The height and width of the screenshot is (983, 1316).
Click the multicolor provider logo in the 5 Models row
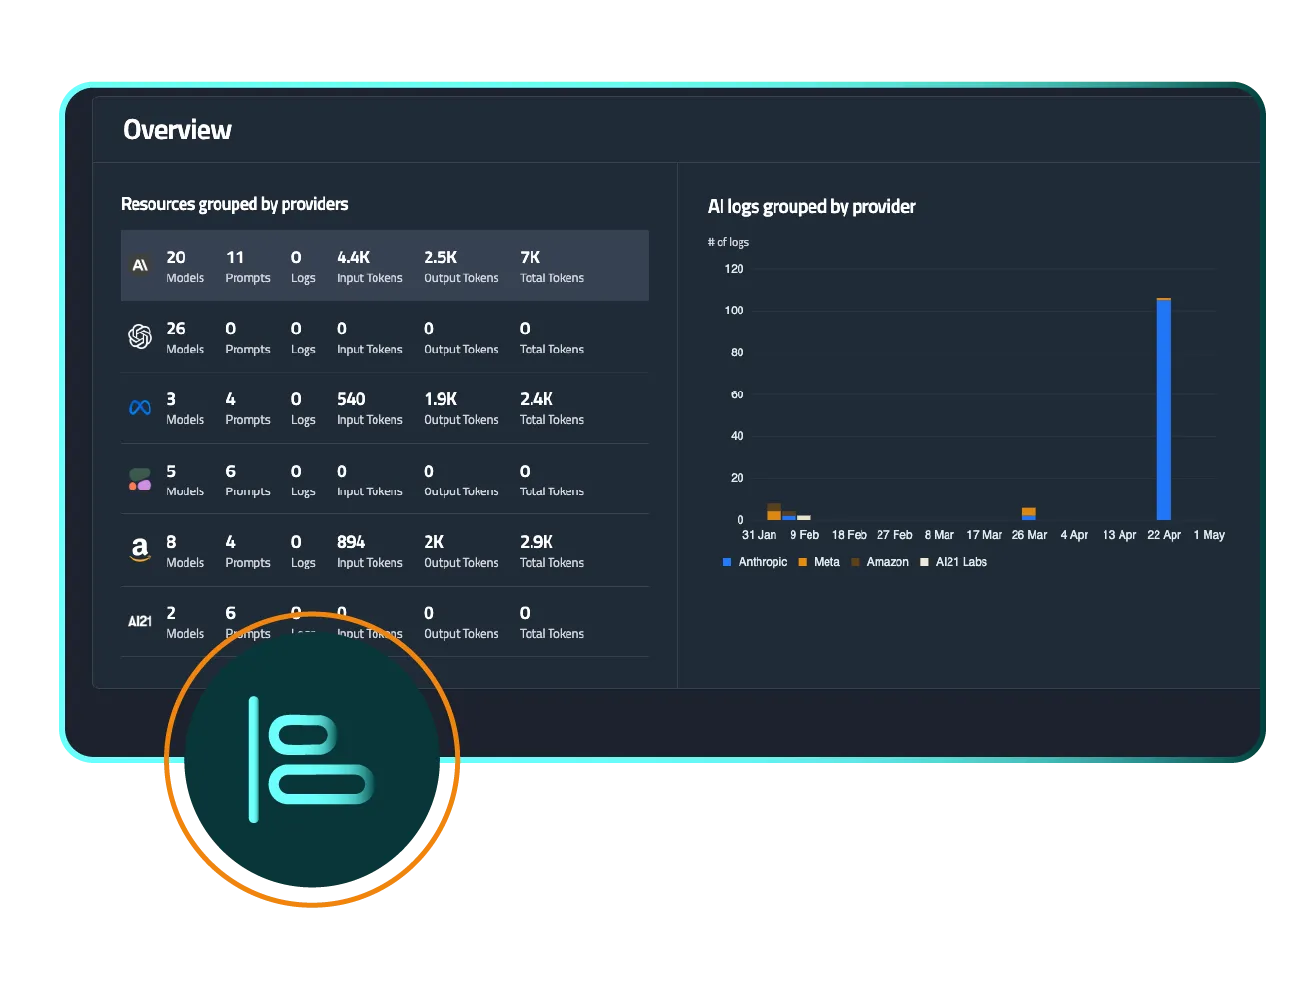coord(140,479)
